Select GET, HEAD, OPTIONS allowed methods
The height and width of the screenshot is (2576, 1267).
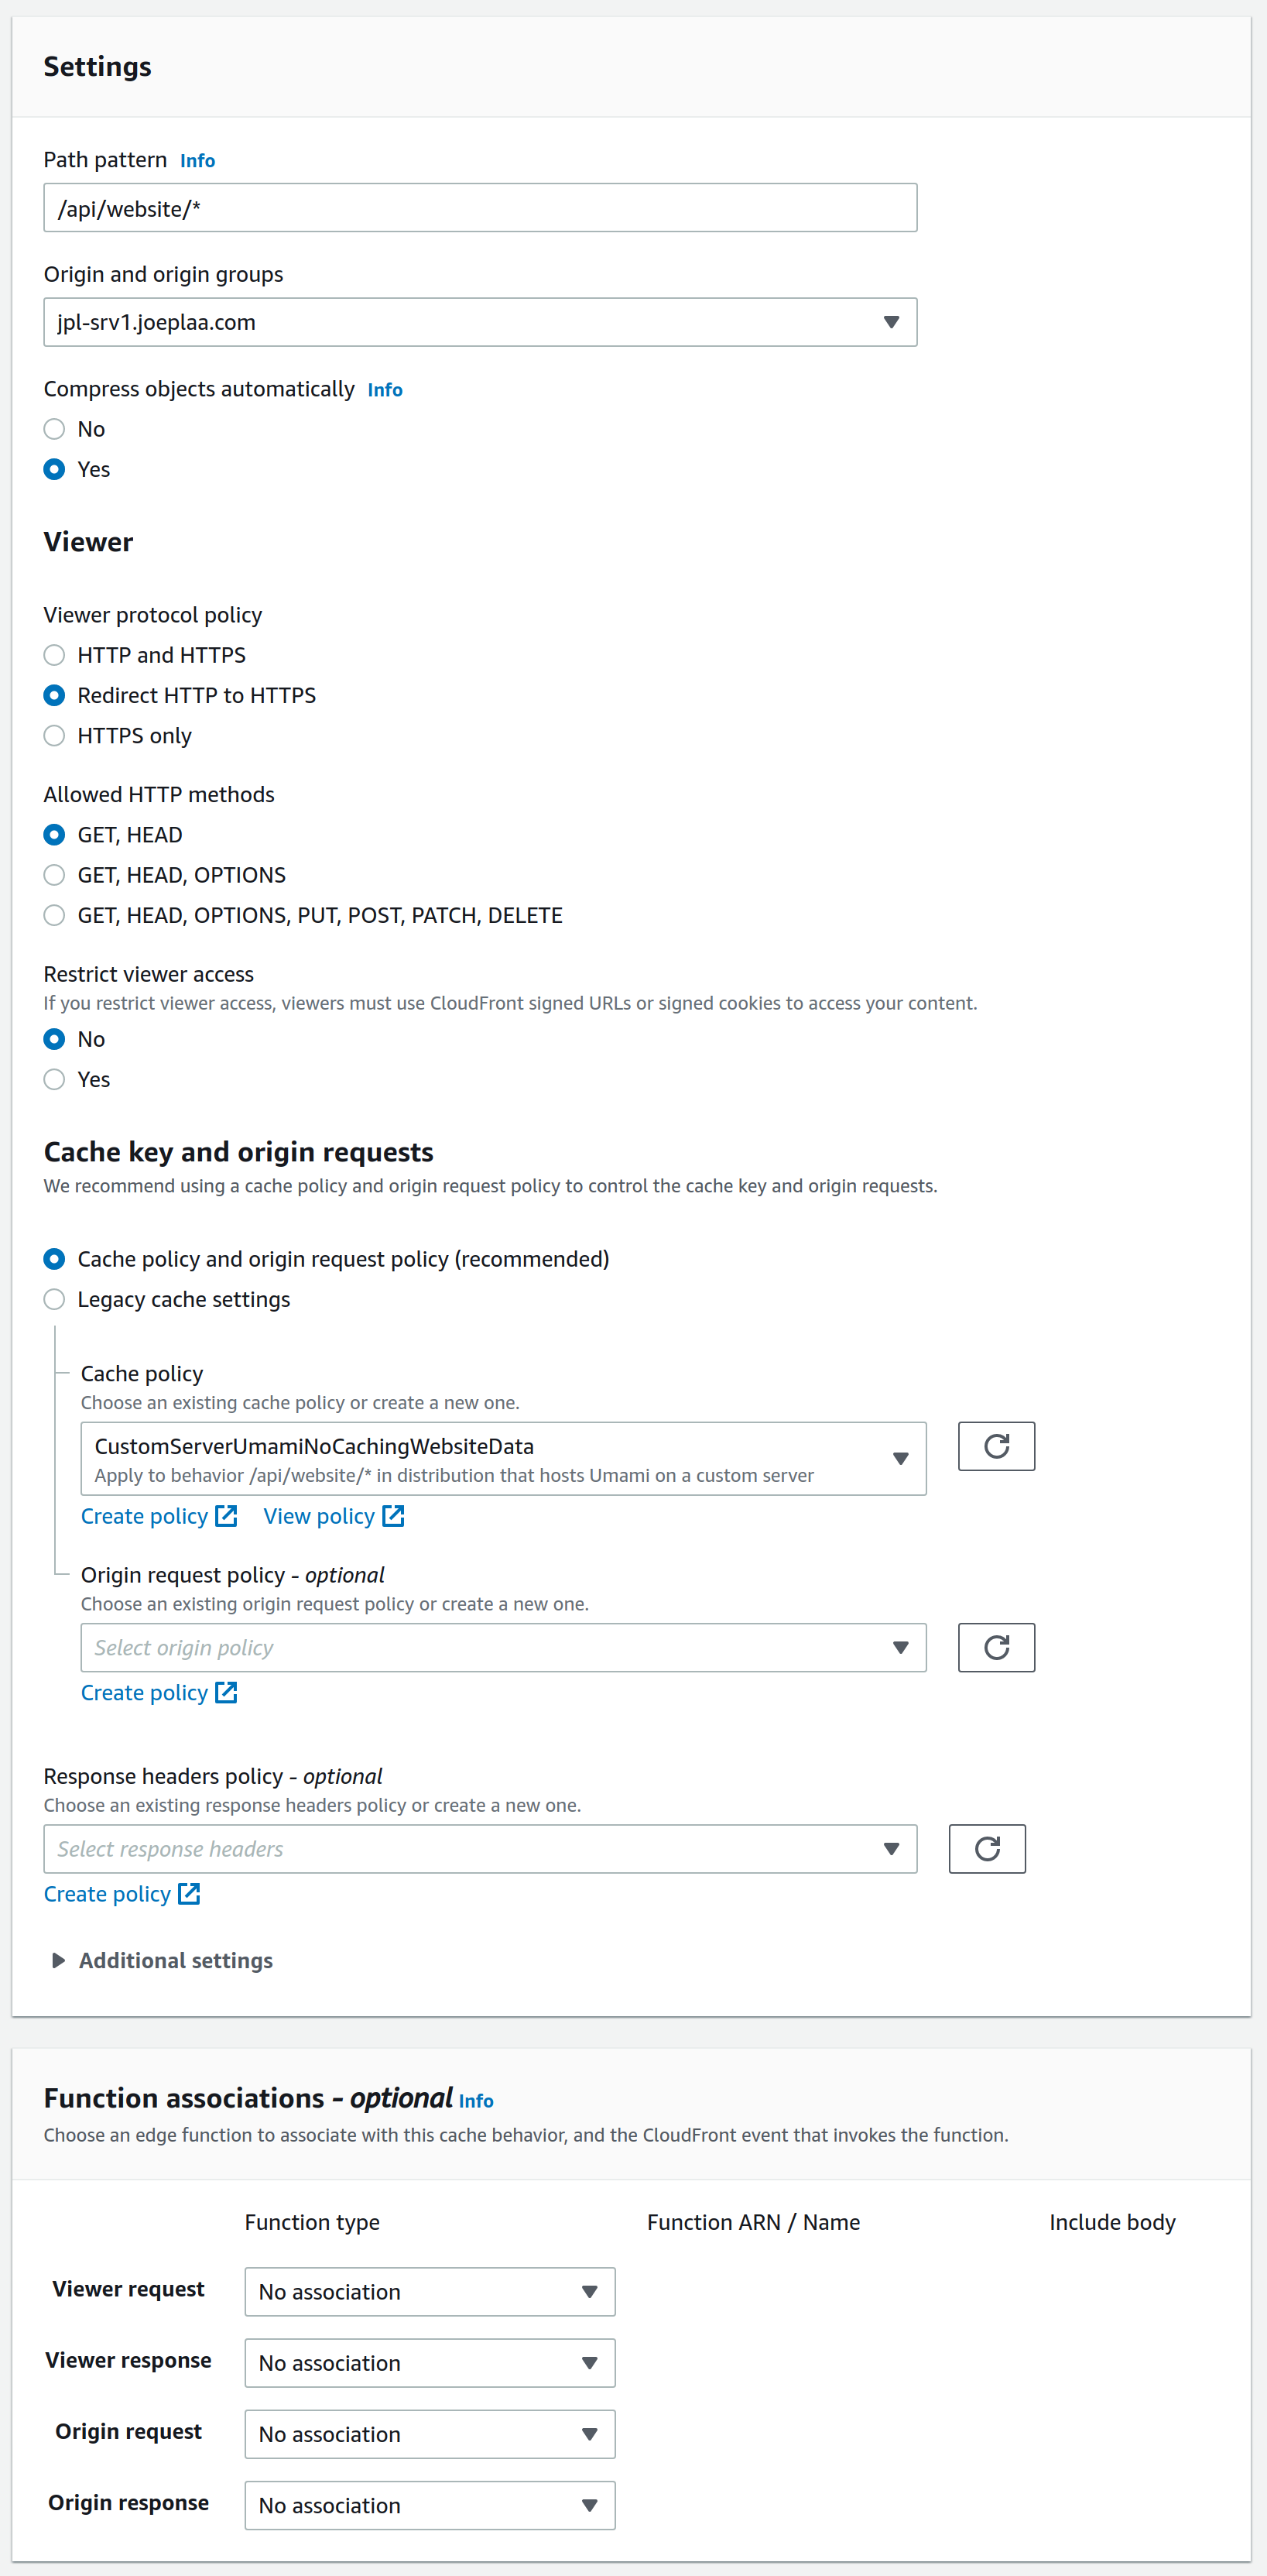tap(55, 875)
